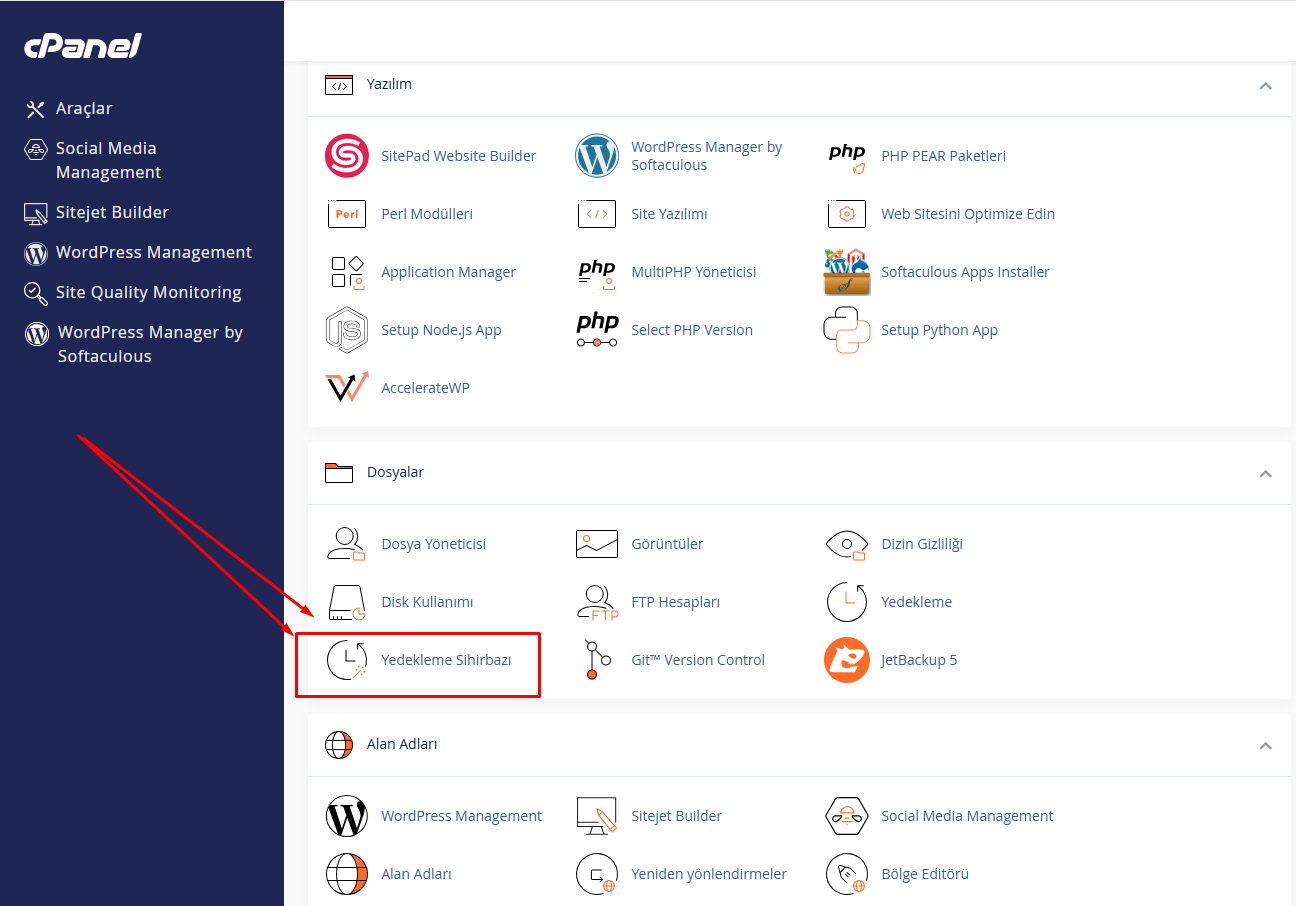Open the Görüntüler icon
Screen dimensions: 1296x906
597,544
